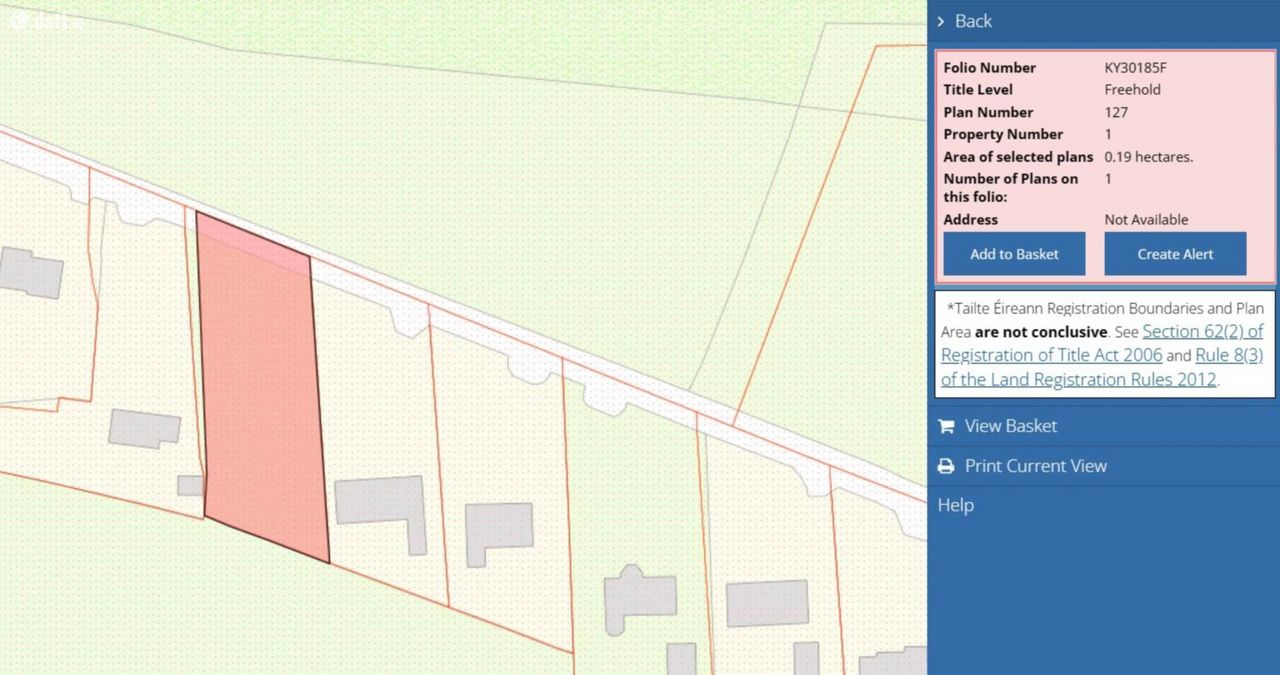Open Rule 8(3) Land Registration Rules link

tap(1102, 367)
